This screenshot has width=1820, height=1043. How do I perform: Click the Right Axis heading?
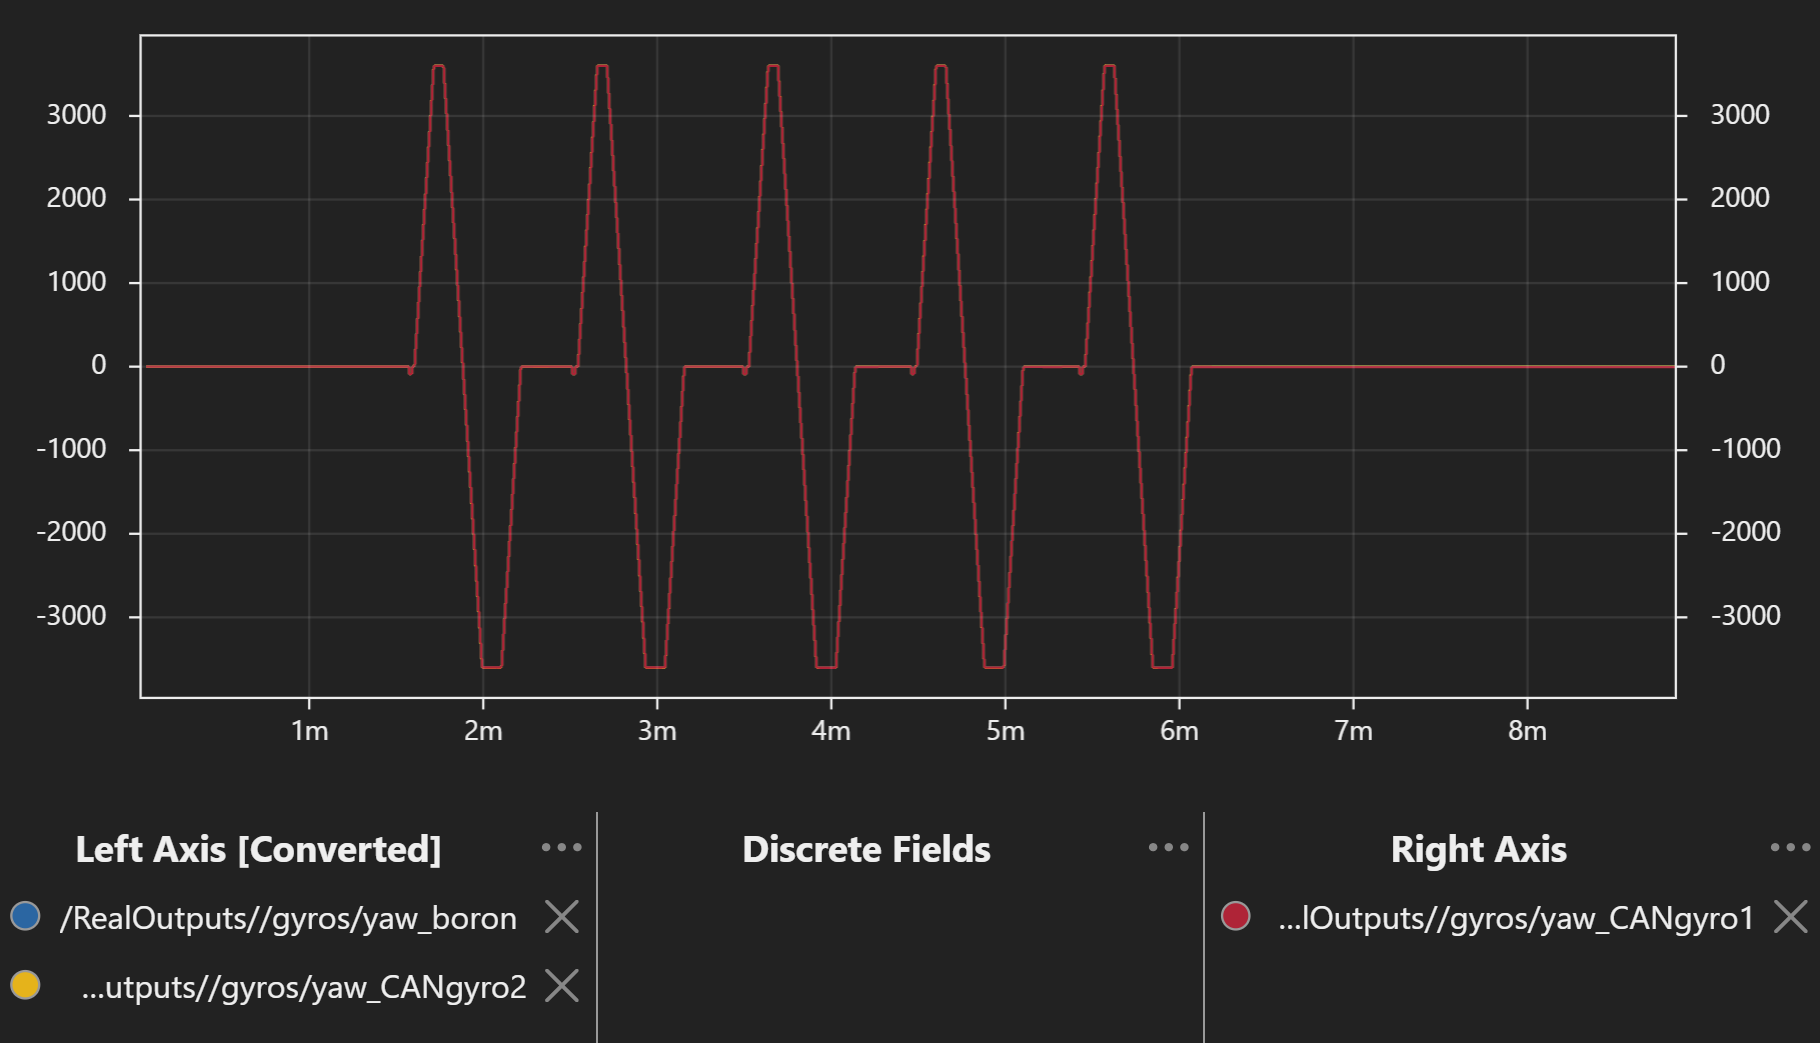pyautogui.click(x=1478, y=850)
